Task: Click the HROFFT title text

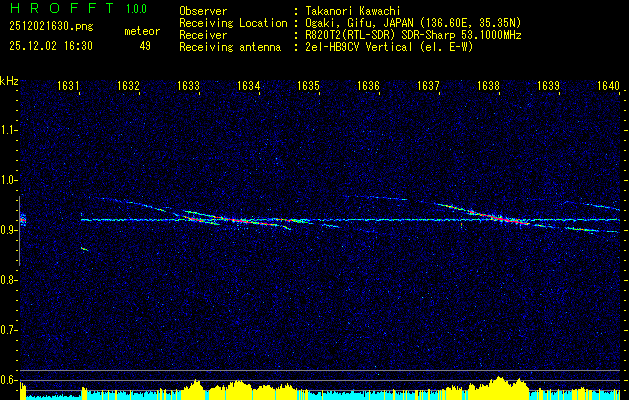Action: pos(60,9)
